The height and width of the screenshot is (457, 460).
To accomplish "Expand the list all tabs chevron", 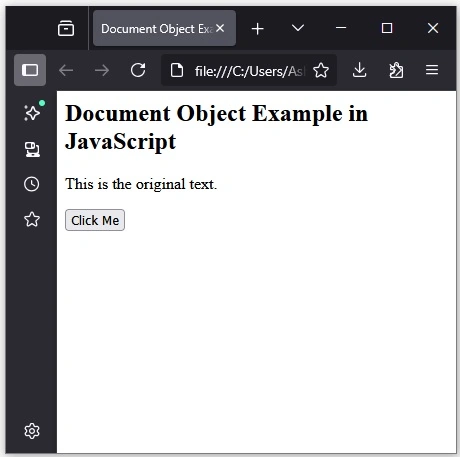I will click(x=298, y=28).
